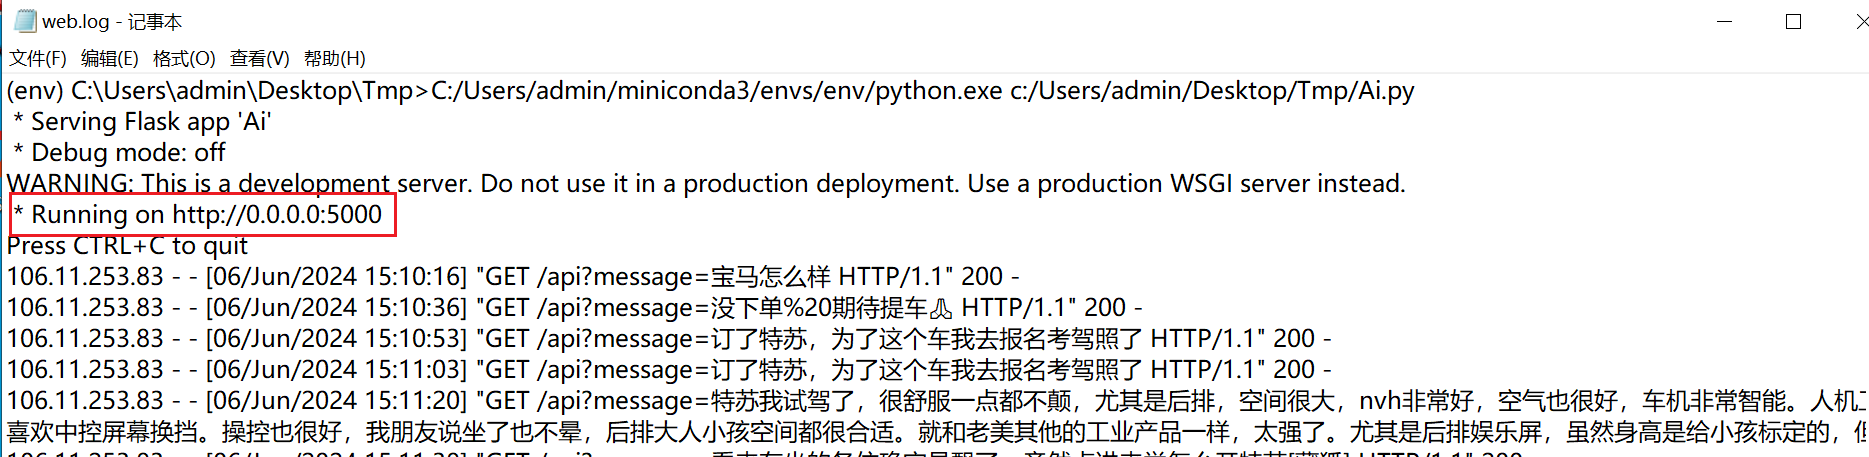1869x457 pixels.
Task: Open the 编辑(E) menu
Action: tap(109, 58)
